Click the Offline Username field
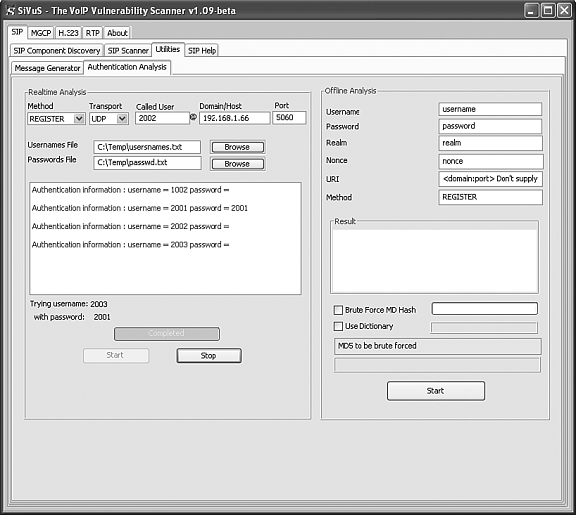Image resolution: width=576 pixels, height=515 pixels. tap(490, 109)
